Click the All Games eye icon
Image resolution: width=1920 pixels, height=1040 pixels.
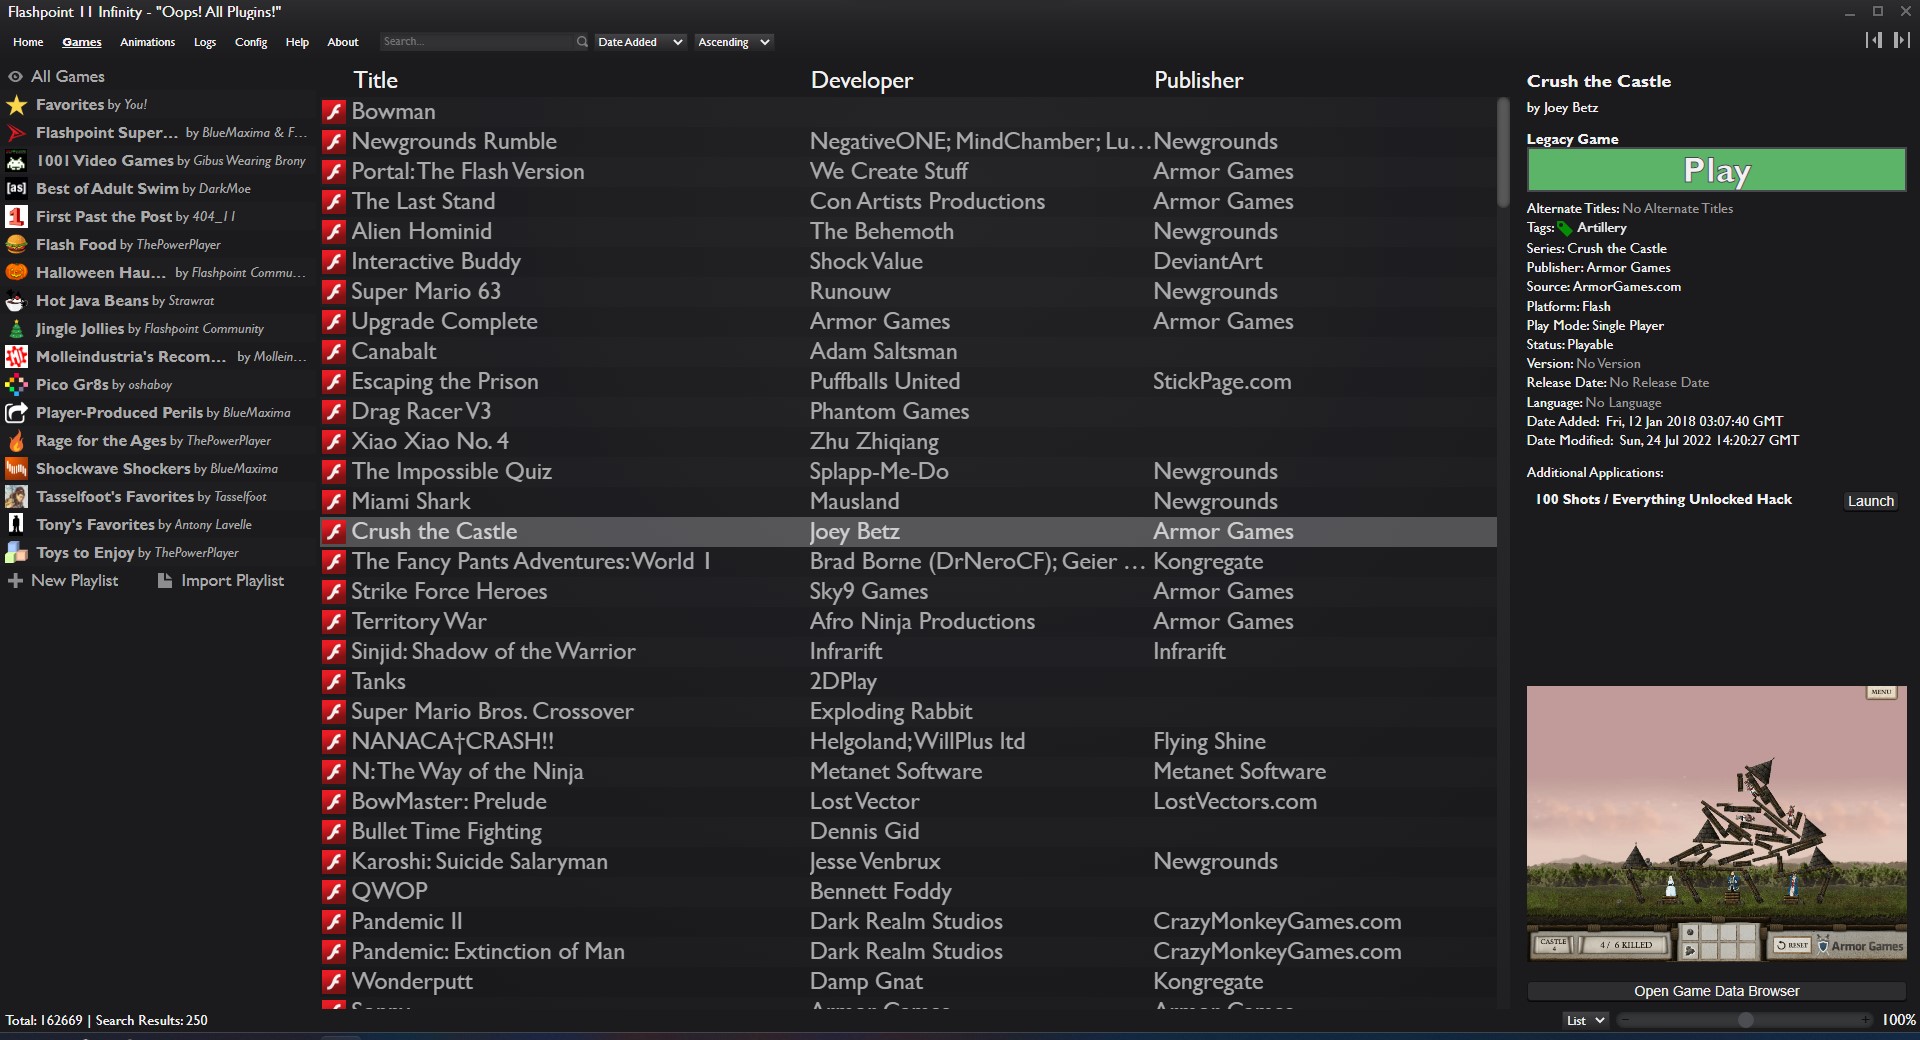pyautogui.click(x=15, y=77)
